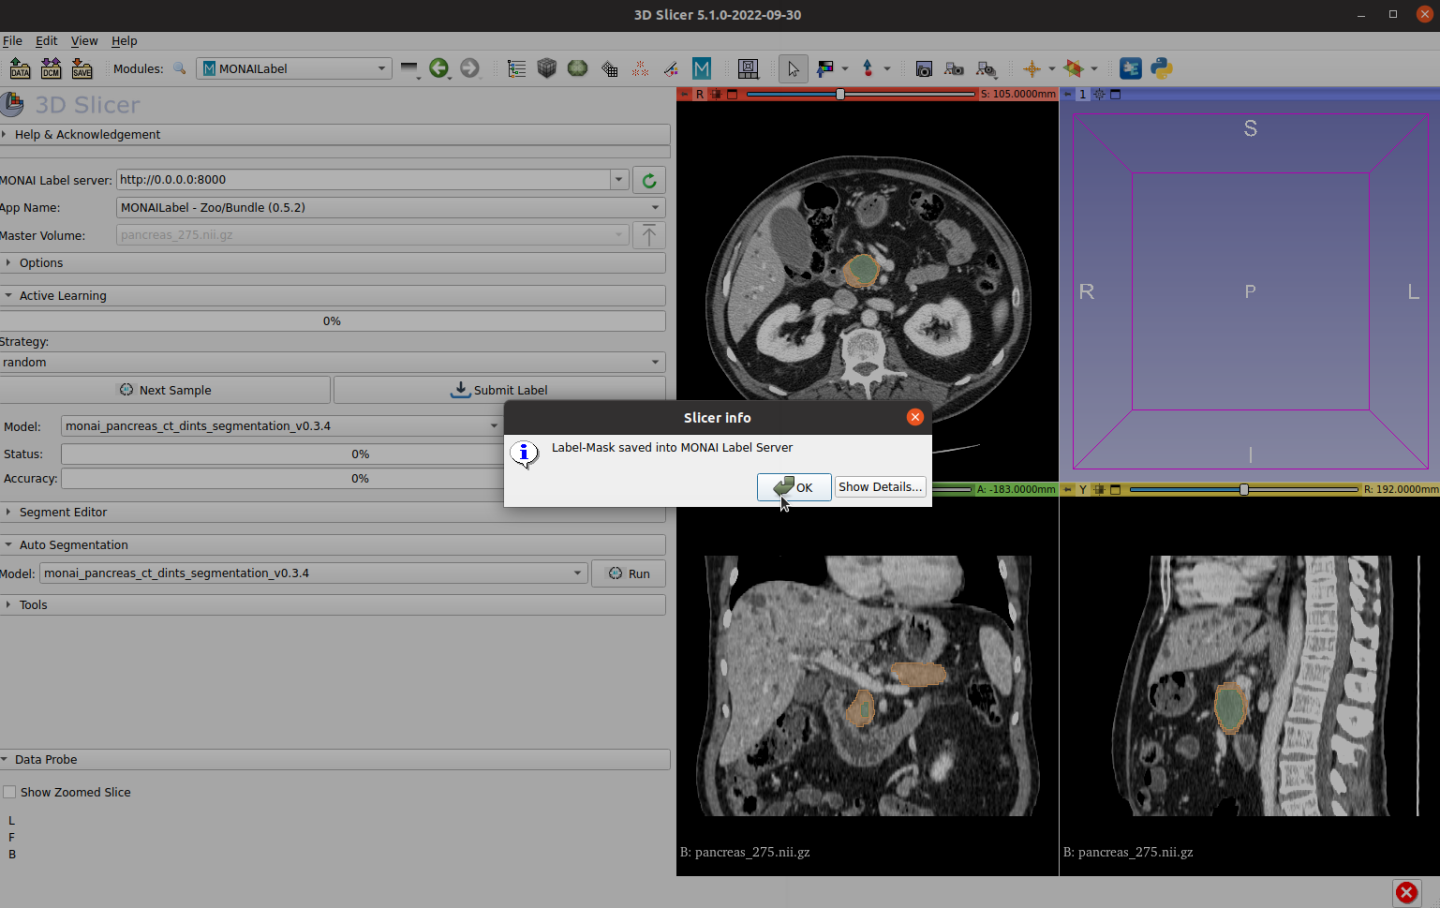Click the green back-arrow module history icon
Image resolution: width=1440 pixels, height=908 pixels.
coord(438,68)
